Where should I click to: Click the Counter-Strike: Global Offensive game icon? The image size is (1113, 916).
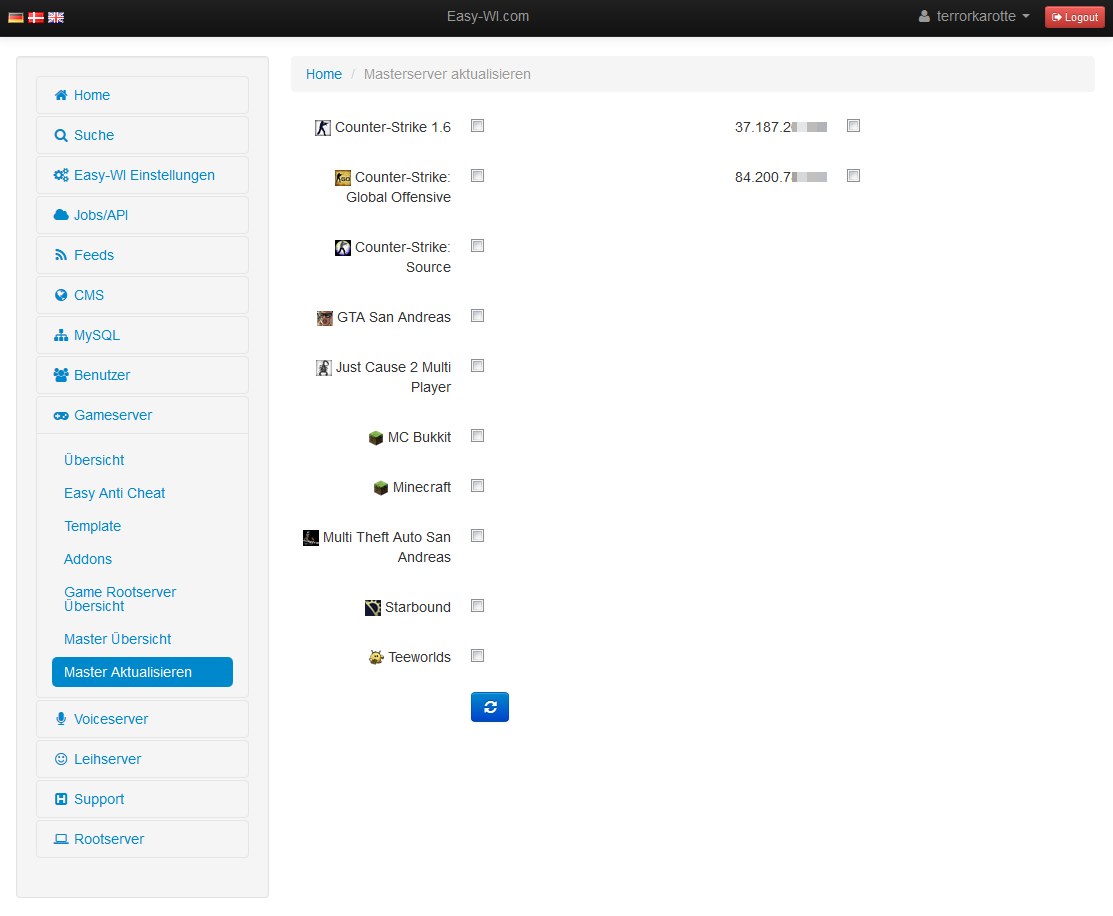(x=341, y=177)
